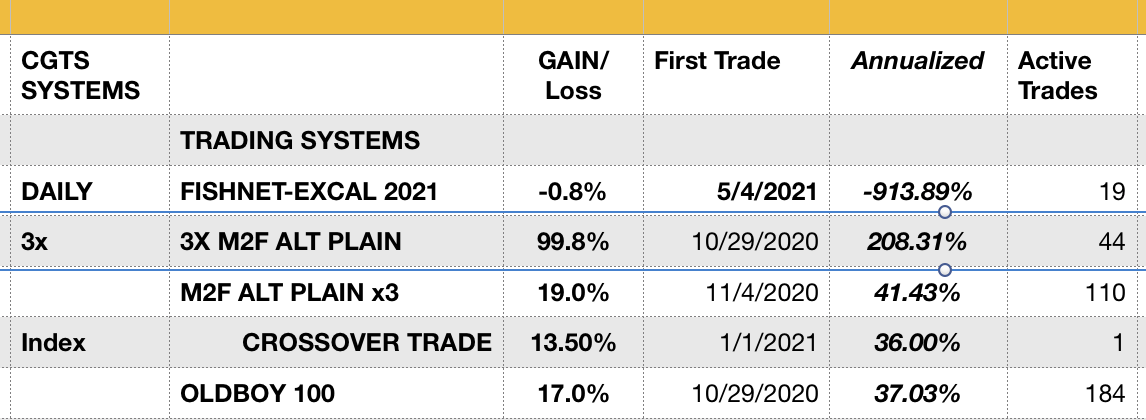Click the 36.00% annualized value
The image size is (1146, 420).
point(918,342)
